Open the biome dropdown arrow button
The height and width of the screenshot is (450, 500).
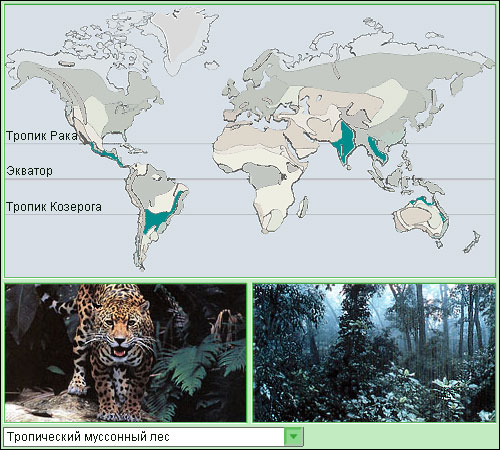293,437
